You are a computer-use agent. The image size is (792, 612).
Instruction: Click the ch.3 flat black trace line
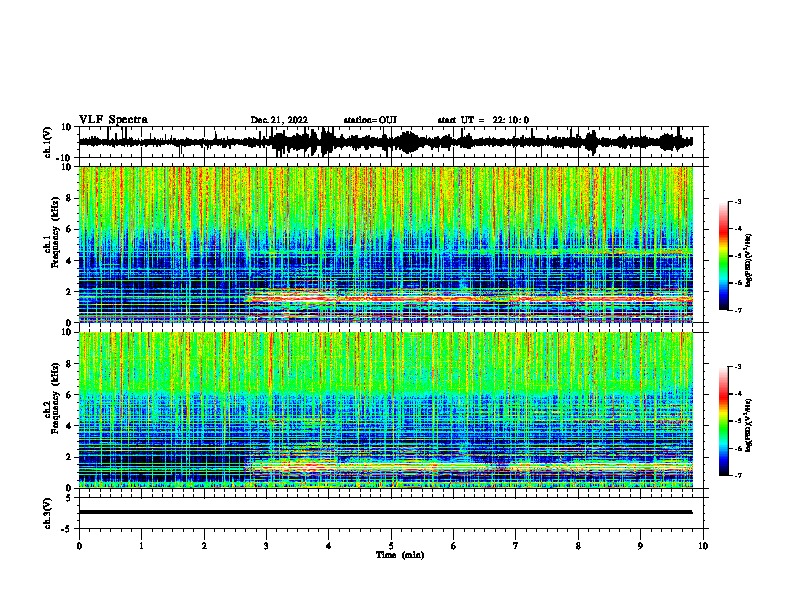[x=385, y=512]
